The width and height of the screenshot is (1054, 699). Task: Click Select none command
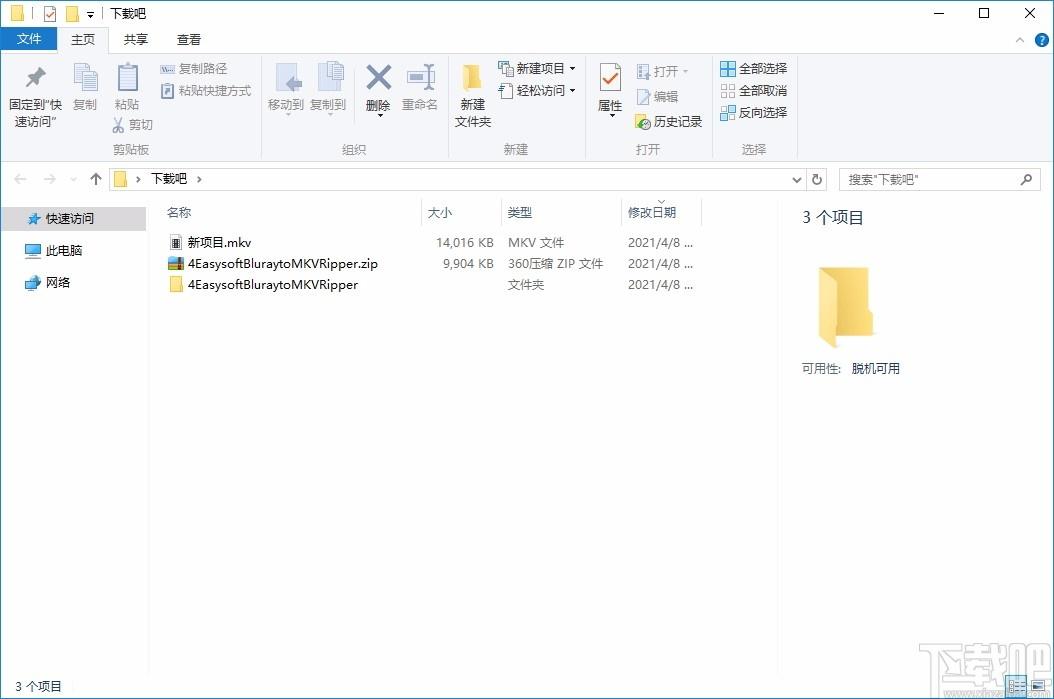(754, 91)
